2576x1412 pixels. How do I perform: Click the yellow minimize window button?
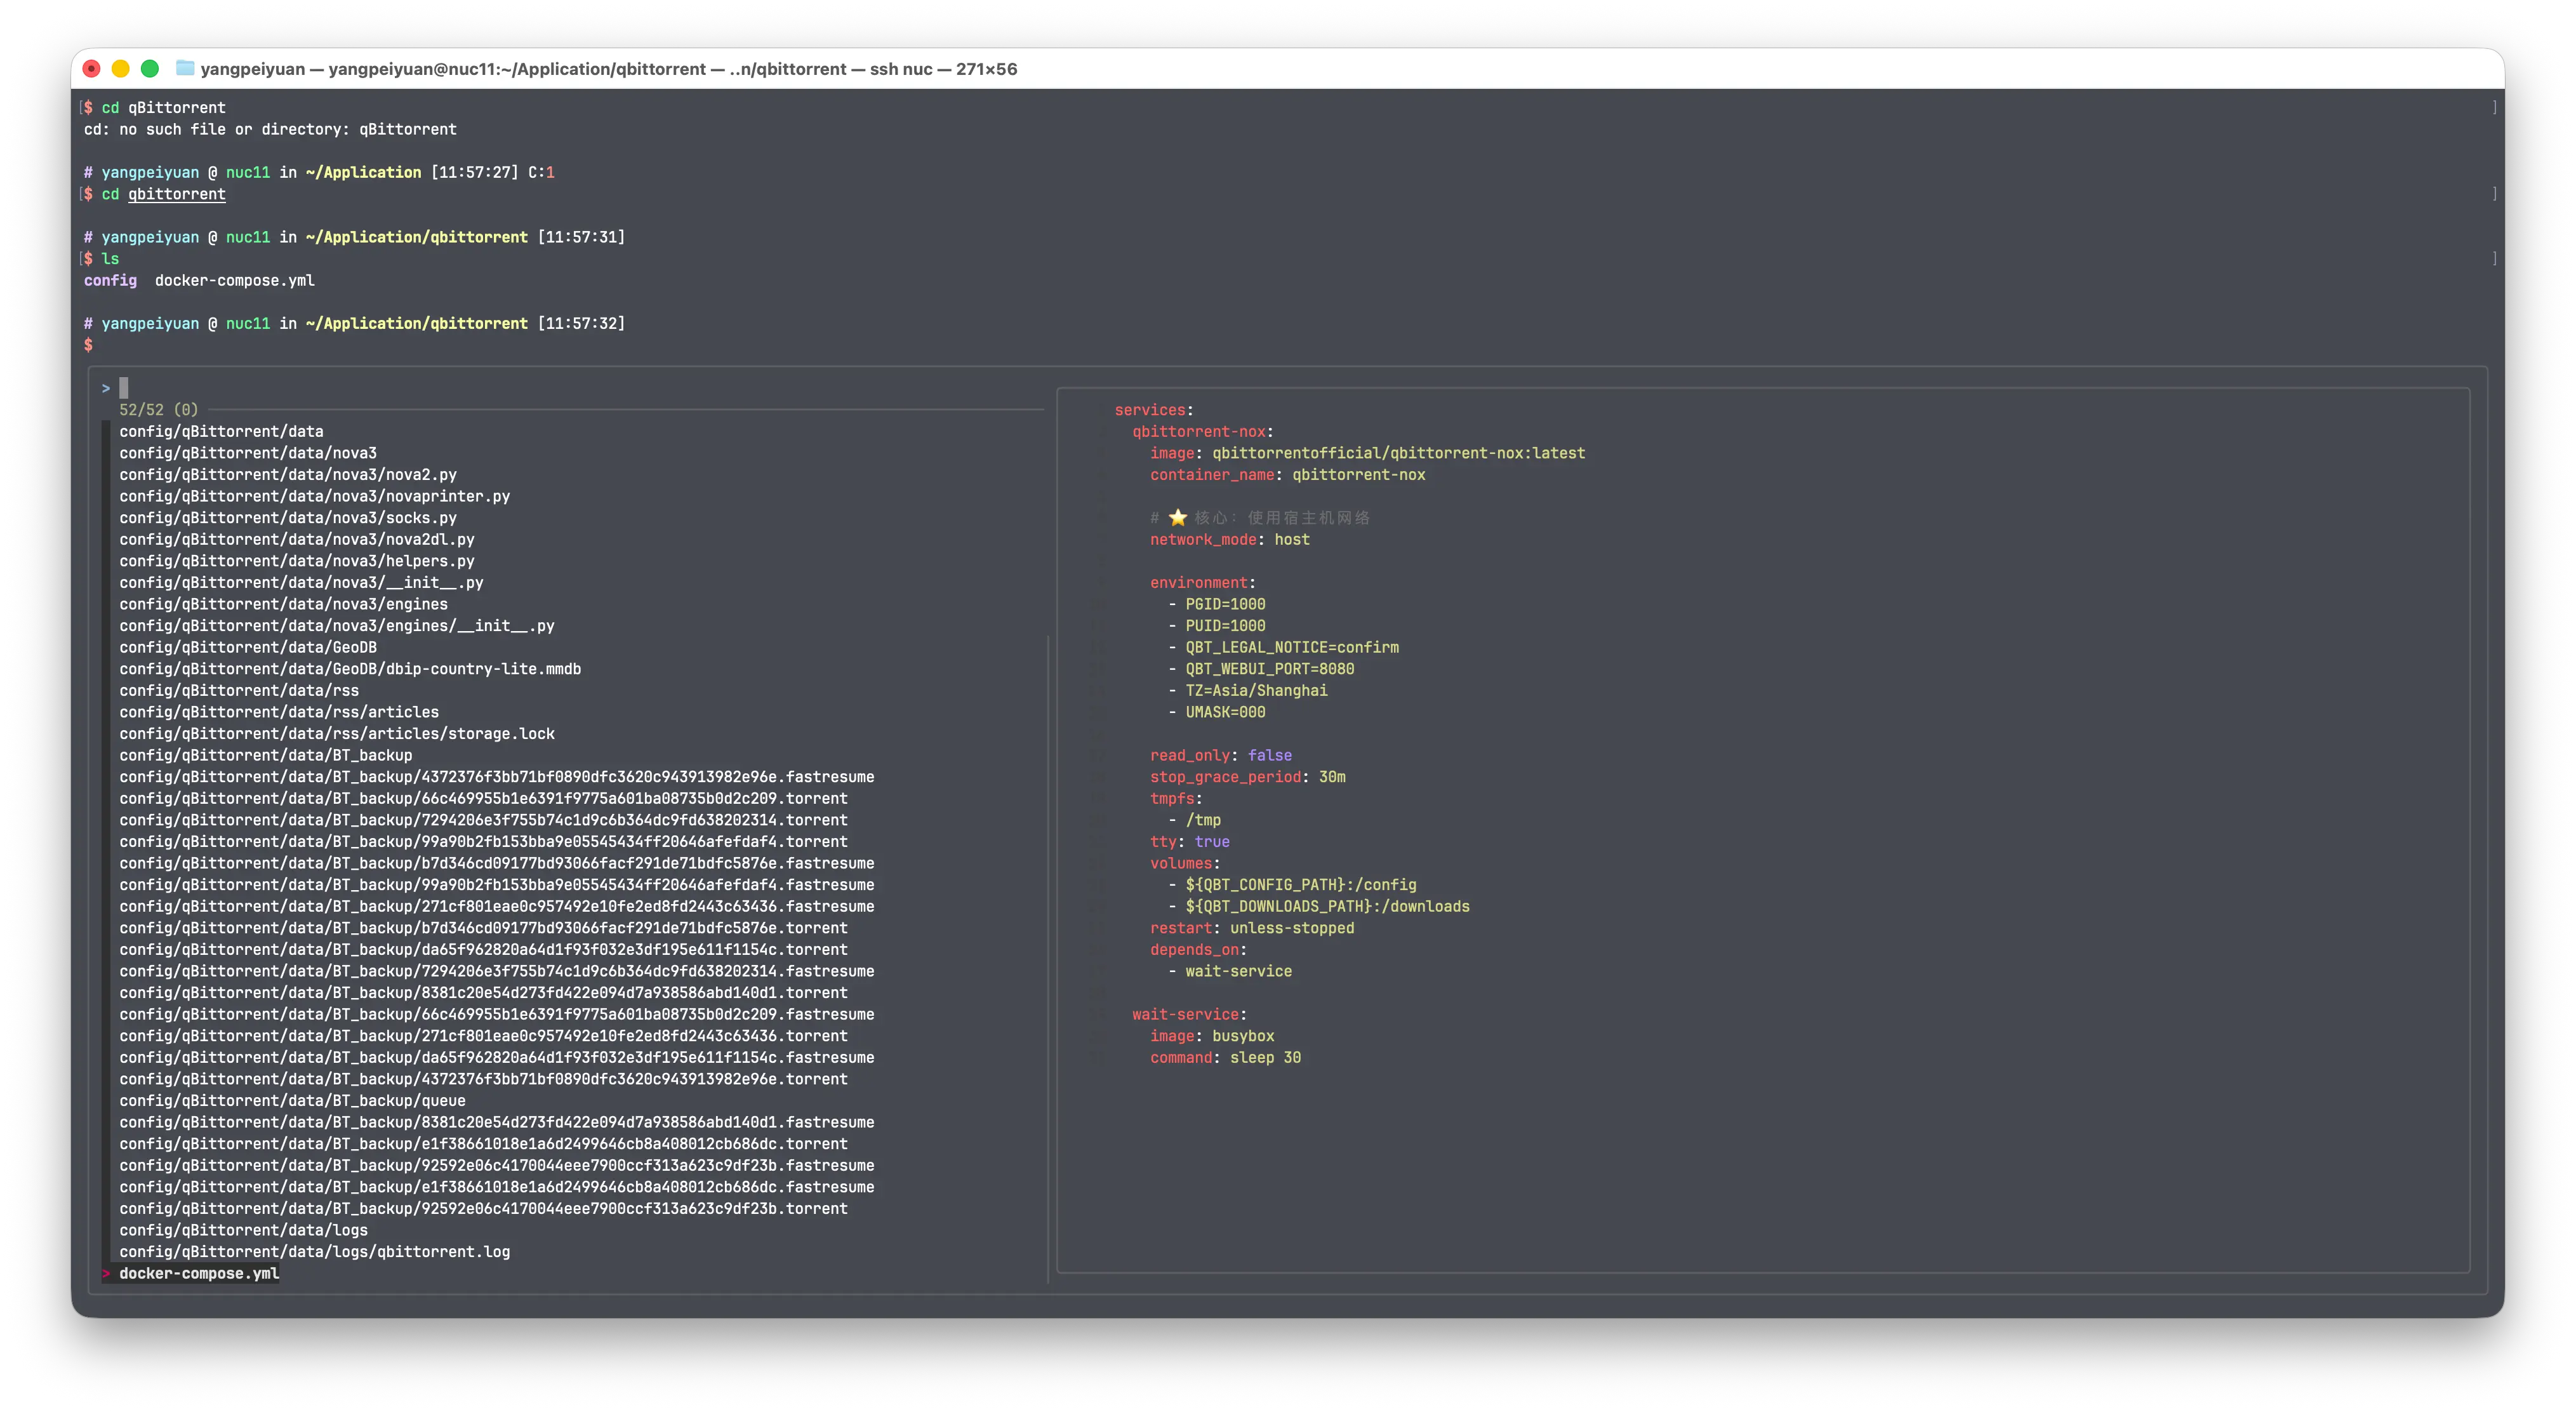point(120,68)
